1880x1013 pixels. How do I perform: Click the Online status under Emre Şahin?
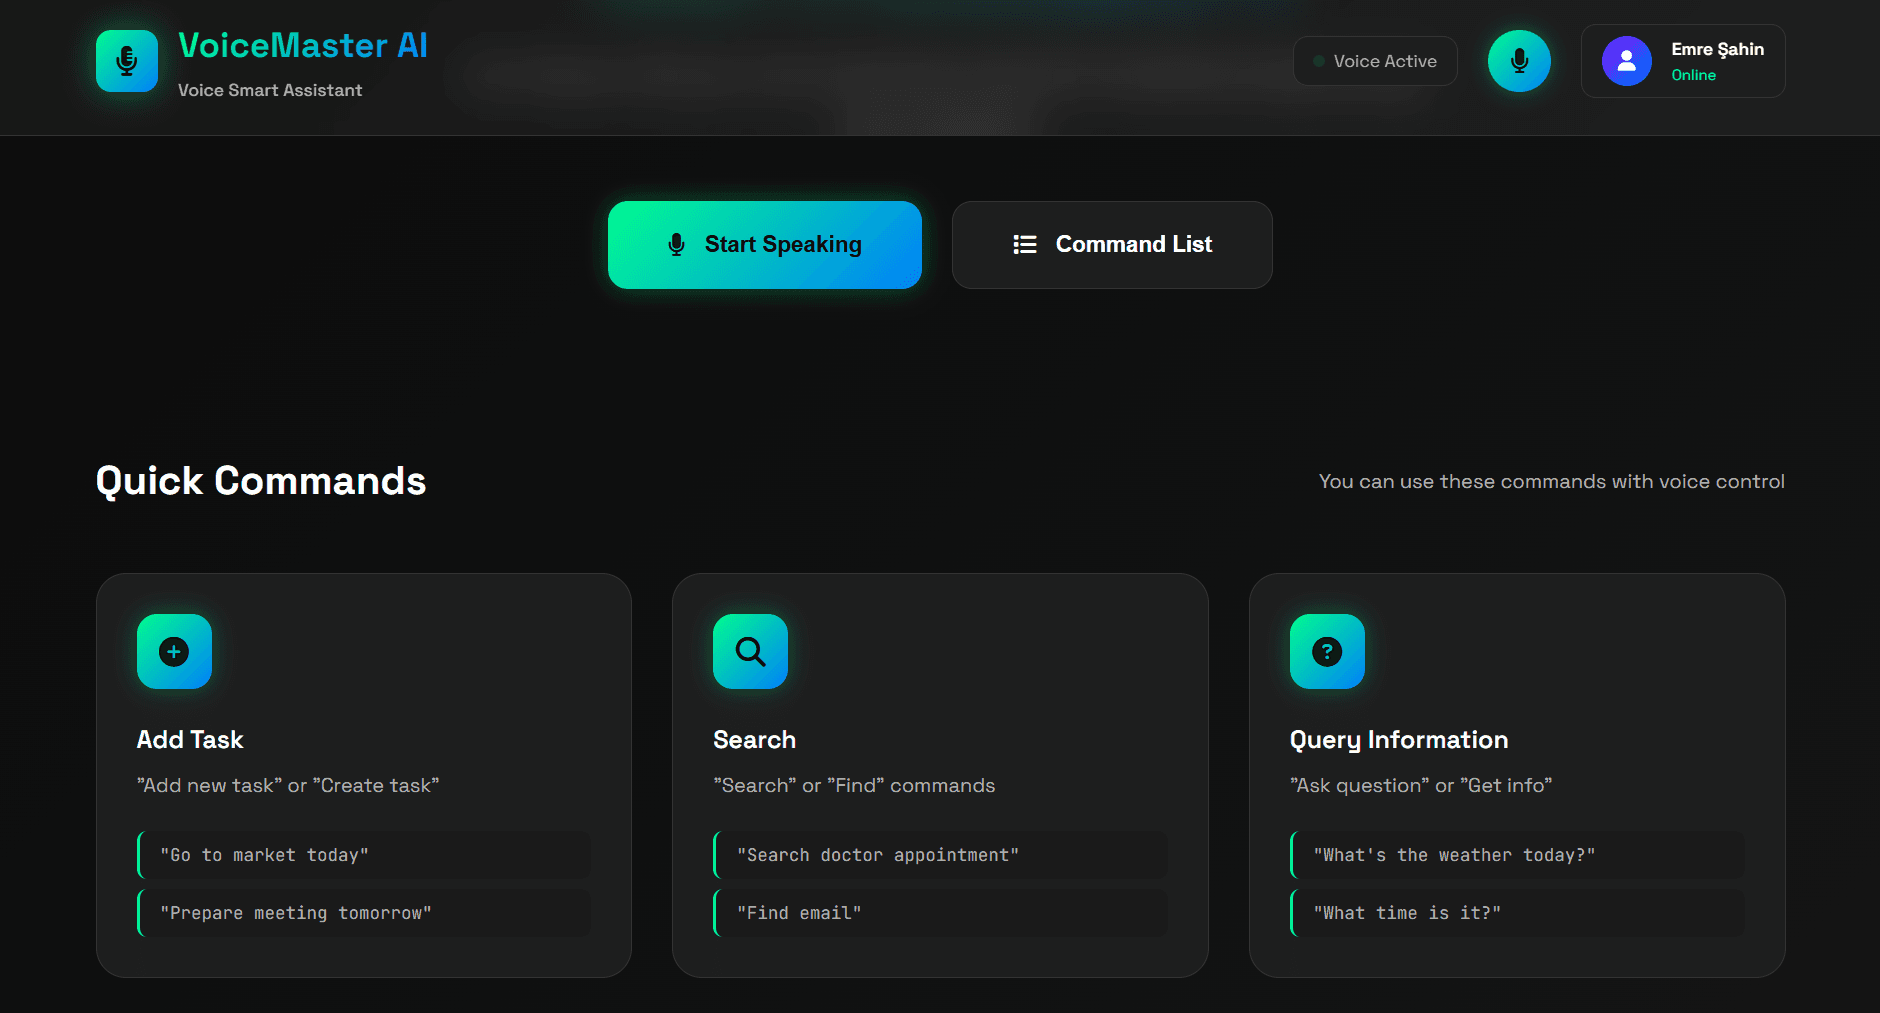pos(1693,75)
